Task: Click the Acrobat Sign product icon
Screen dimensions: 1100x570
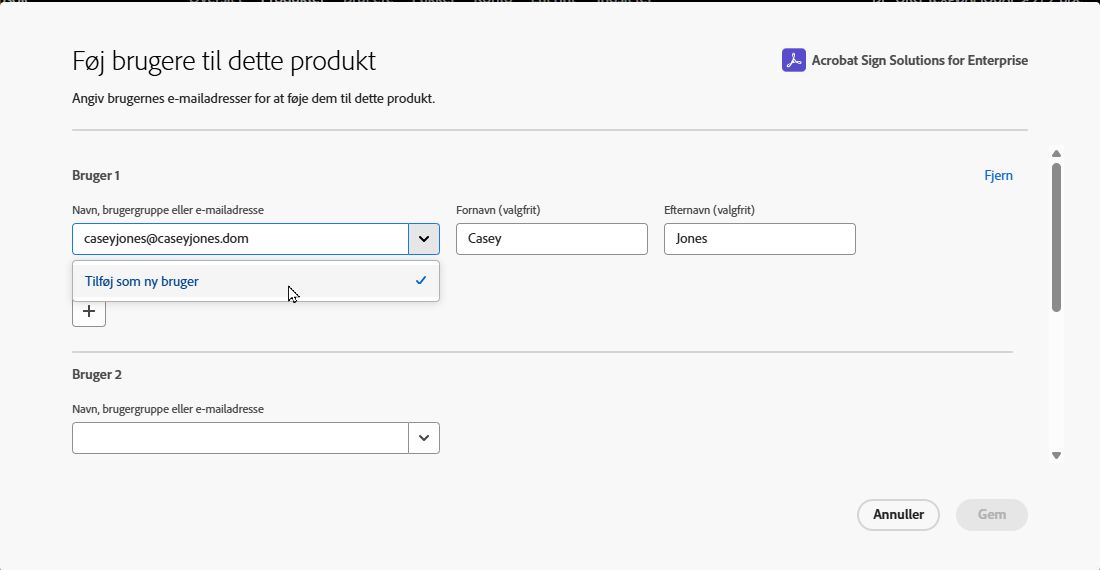Action: (793, 60)
